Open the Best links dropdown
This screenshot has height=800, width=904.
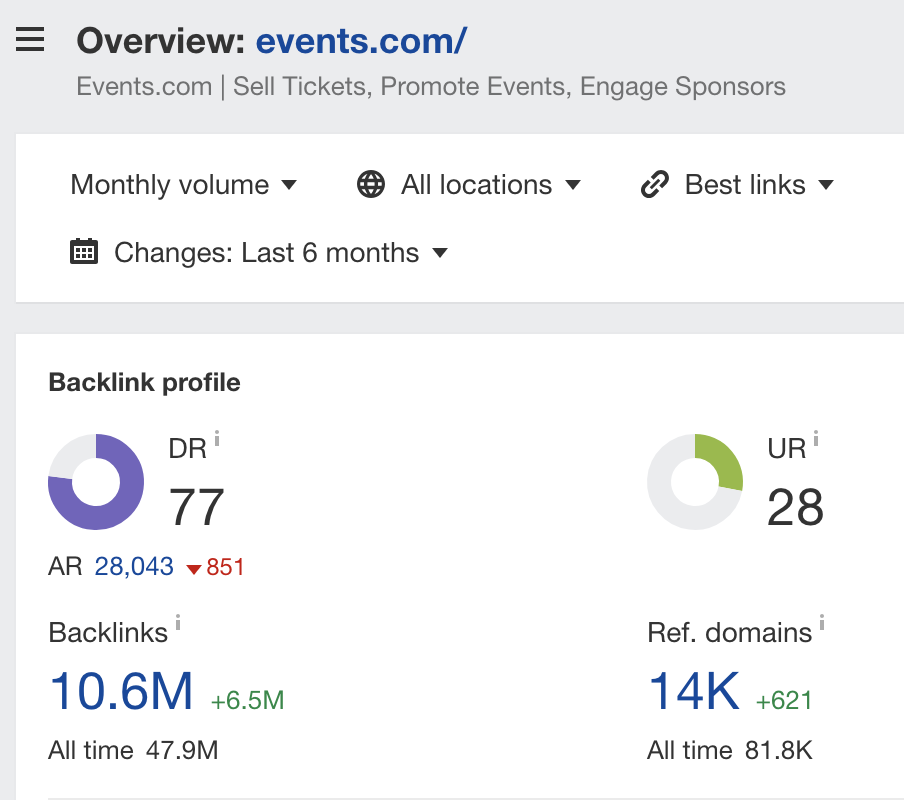click(x=737, y=185)
